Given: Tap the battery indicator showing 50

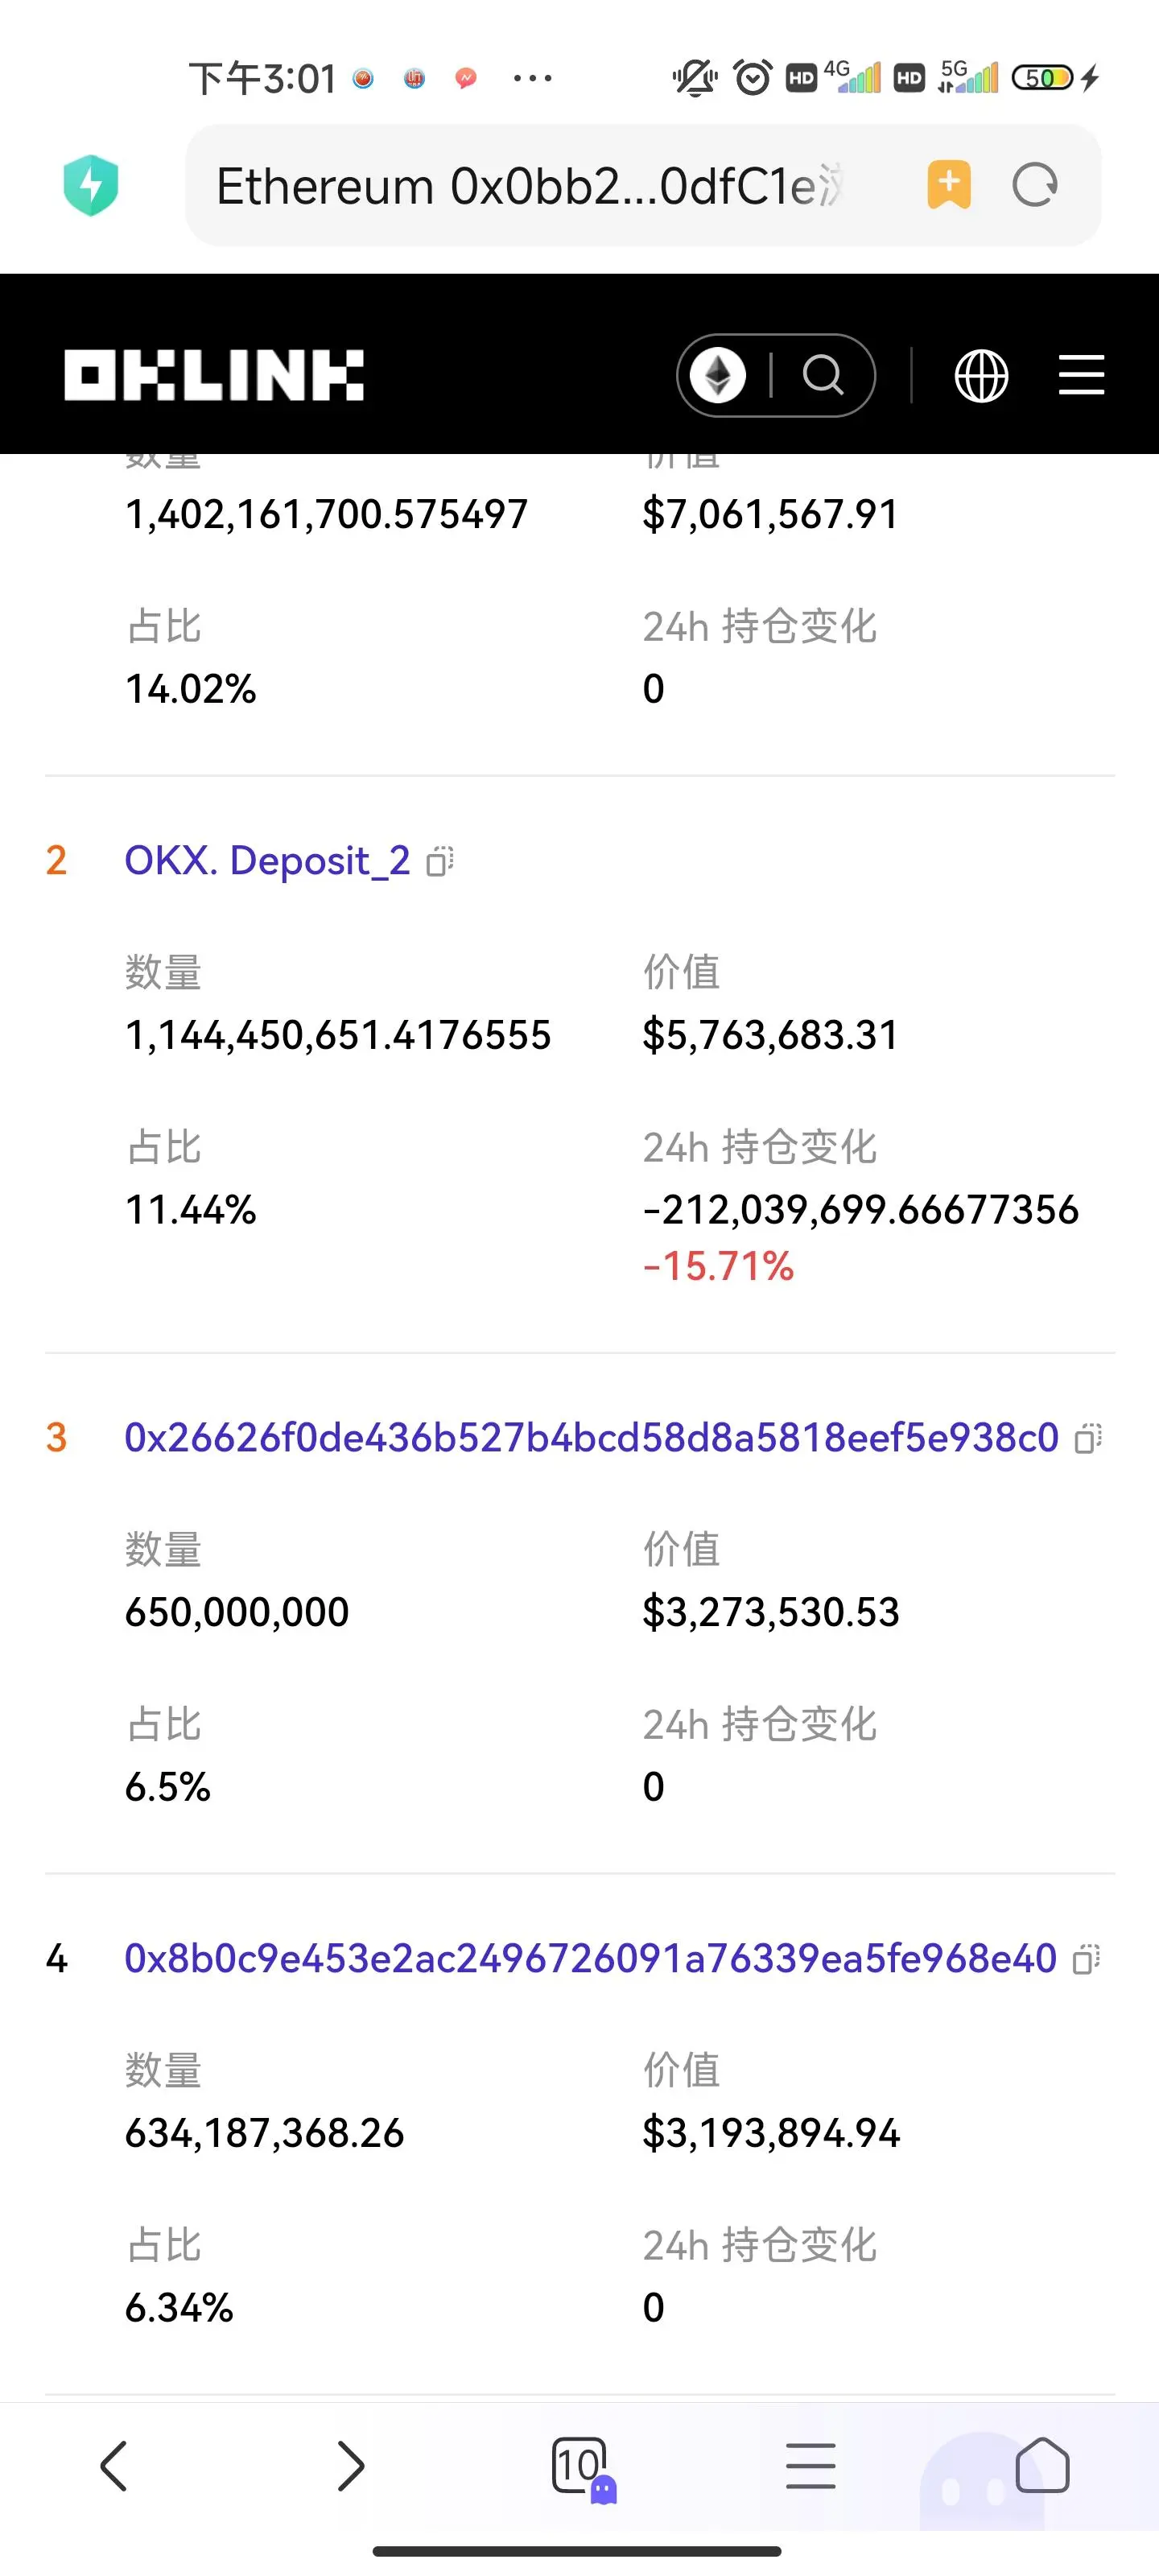Looking at the screenshot, I should click(1044, 77).
